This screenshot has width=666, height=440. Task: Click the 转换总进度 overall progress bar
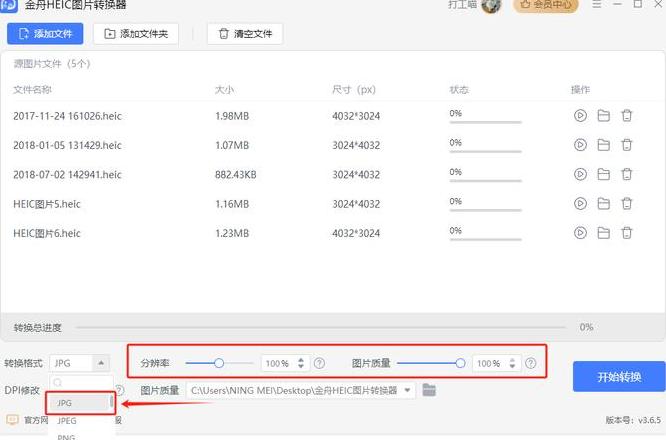[321, 327]
